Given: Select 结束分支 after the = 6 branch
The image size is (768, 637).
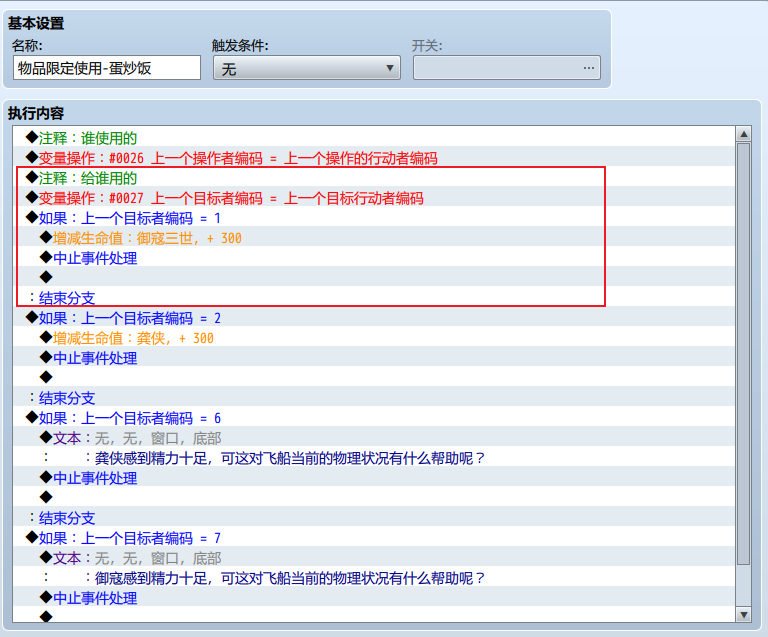Looking at the screenshot, I should [374, 517].
